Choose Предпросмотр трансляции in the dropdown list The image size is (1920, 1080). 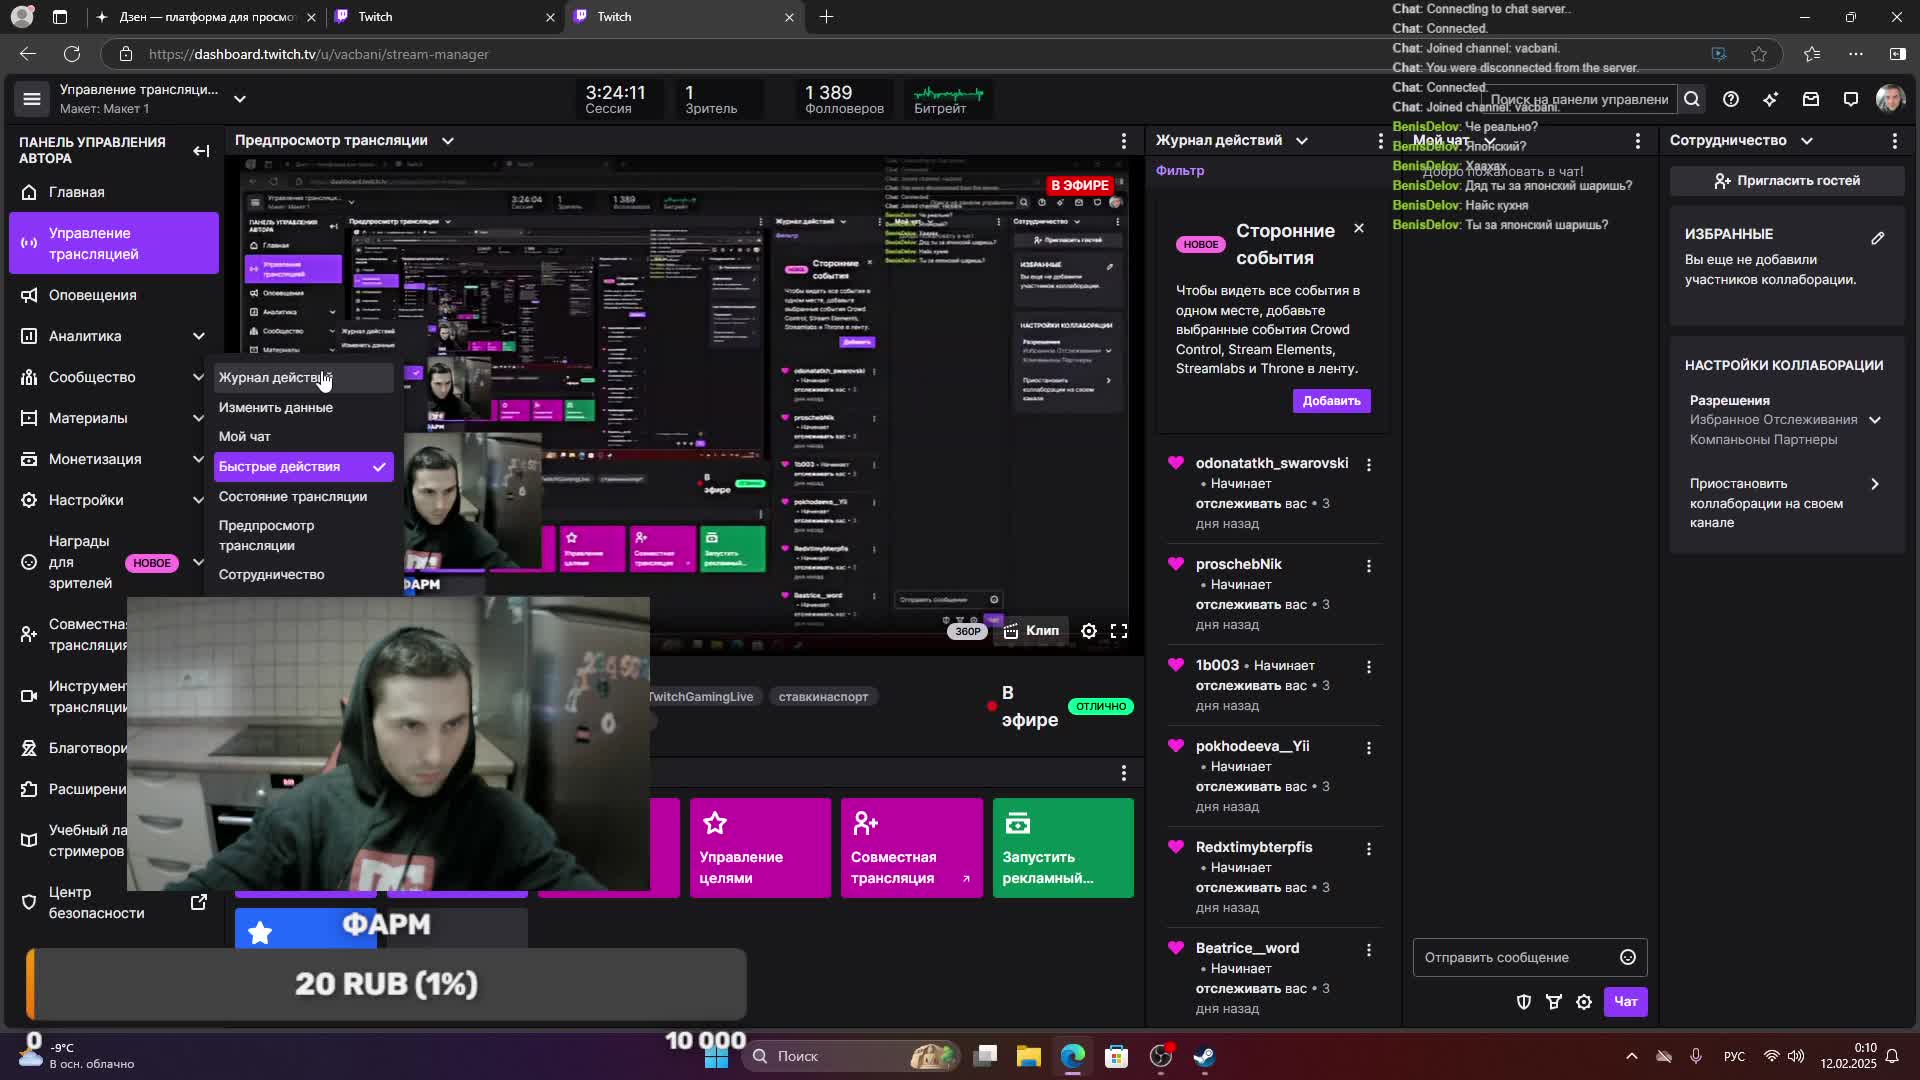[303, 535]
